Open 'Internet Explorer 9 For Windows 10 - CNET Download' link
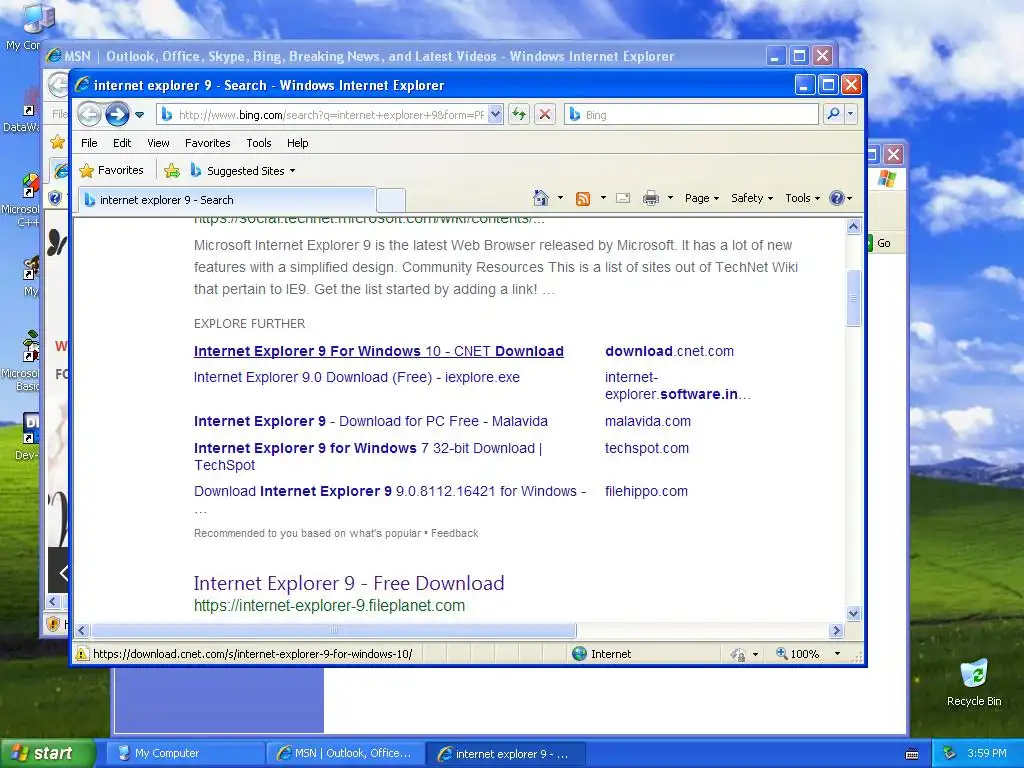The width and height of the screenshot is (1024, 768). click(x=379, y=351)
